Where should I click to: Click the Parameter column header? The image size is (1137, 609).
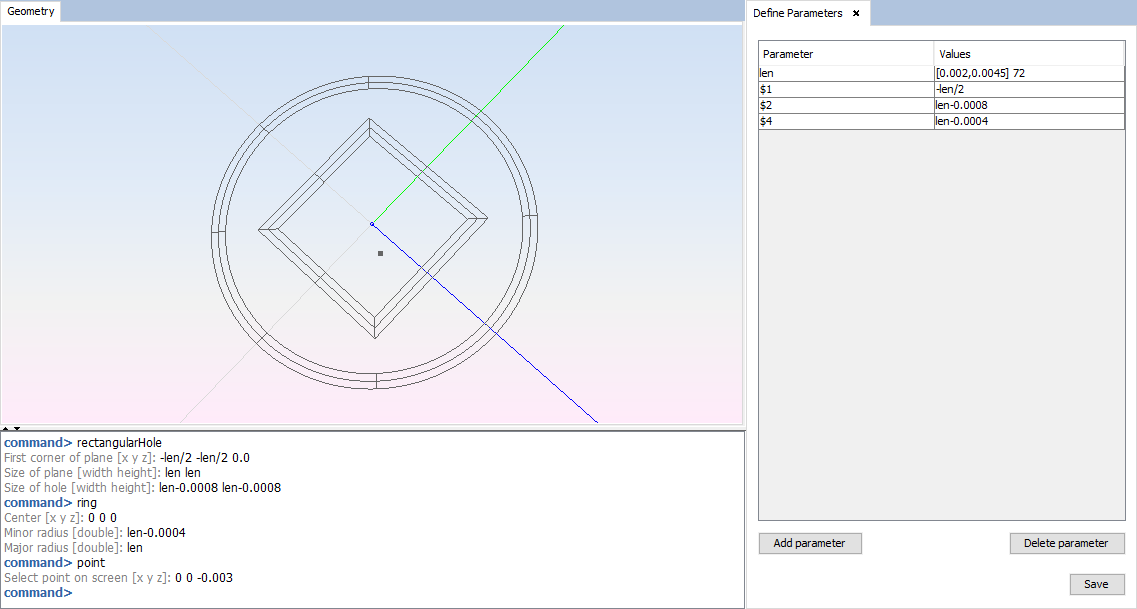tap(846, 54)
